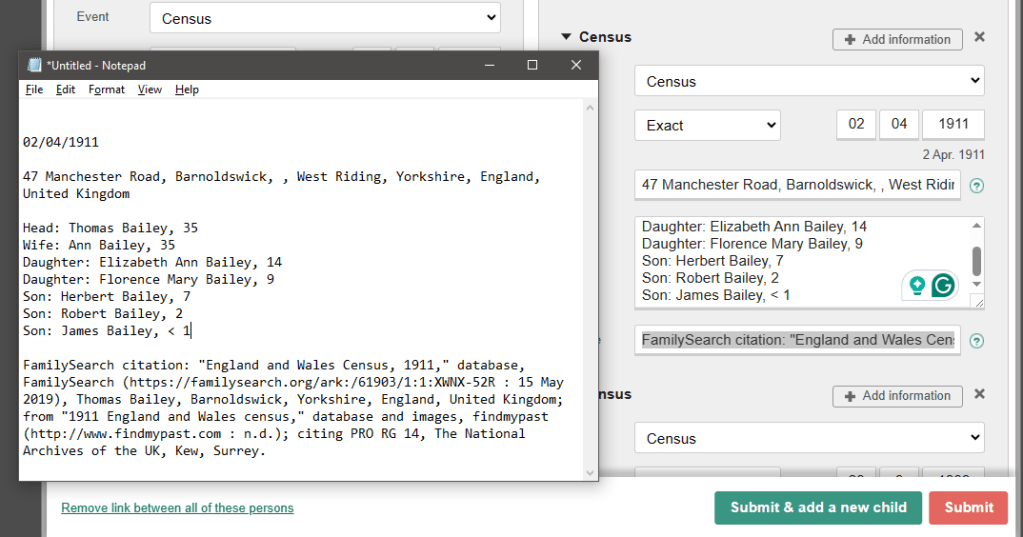Image resolution: width=1023 pixels, height=537 pixels.
Task: Open the Exact date precision dropdown
Action: [x=707, y=125]
